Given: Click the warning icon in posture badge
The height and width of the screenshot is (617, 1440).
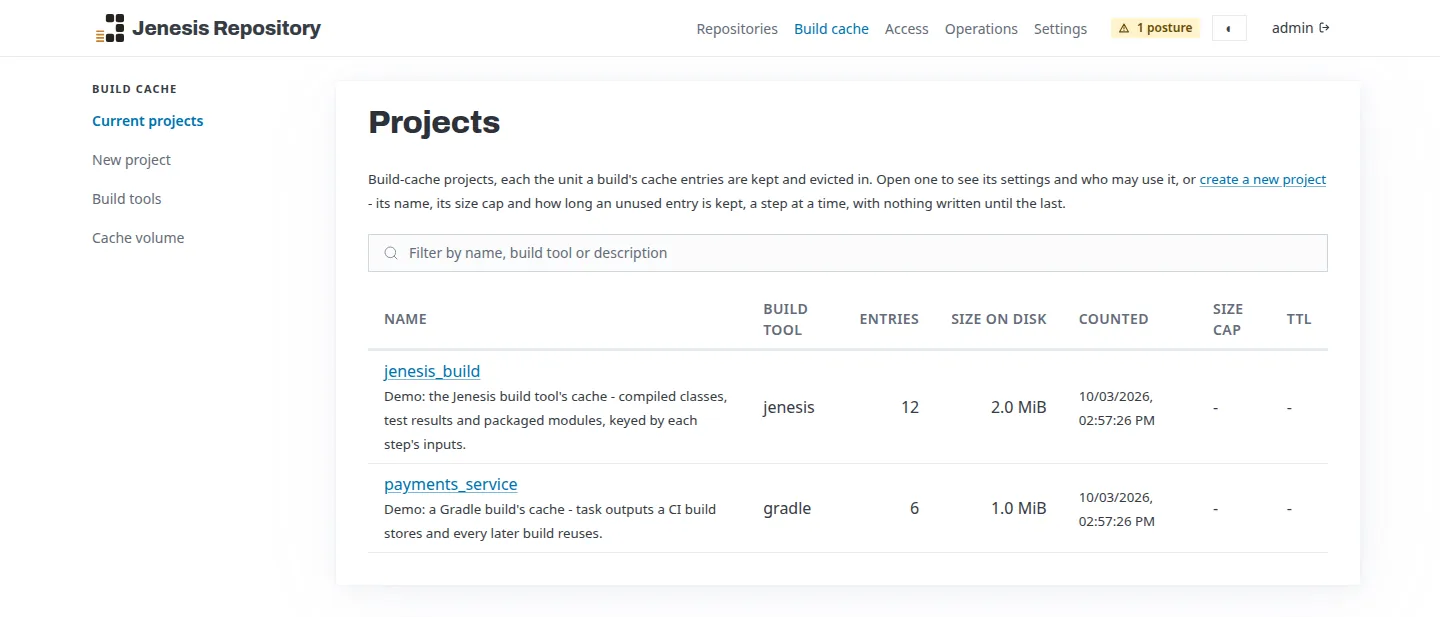Looking at the screenshot, I should coord(1124,28).
